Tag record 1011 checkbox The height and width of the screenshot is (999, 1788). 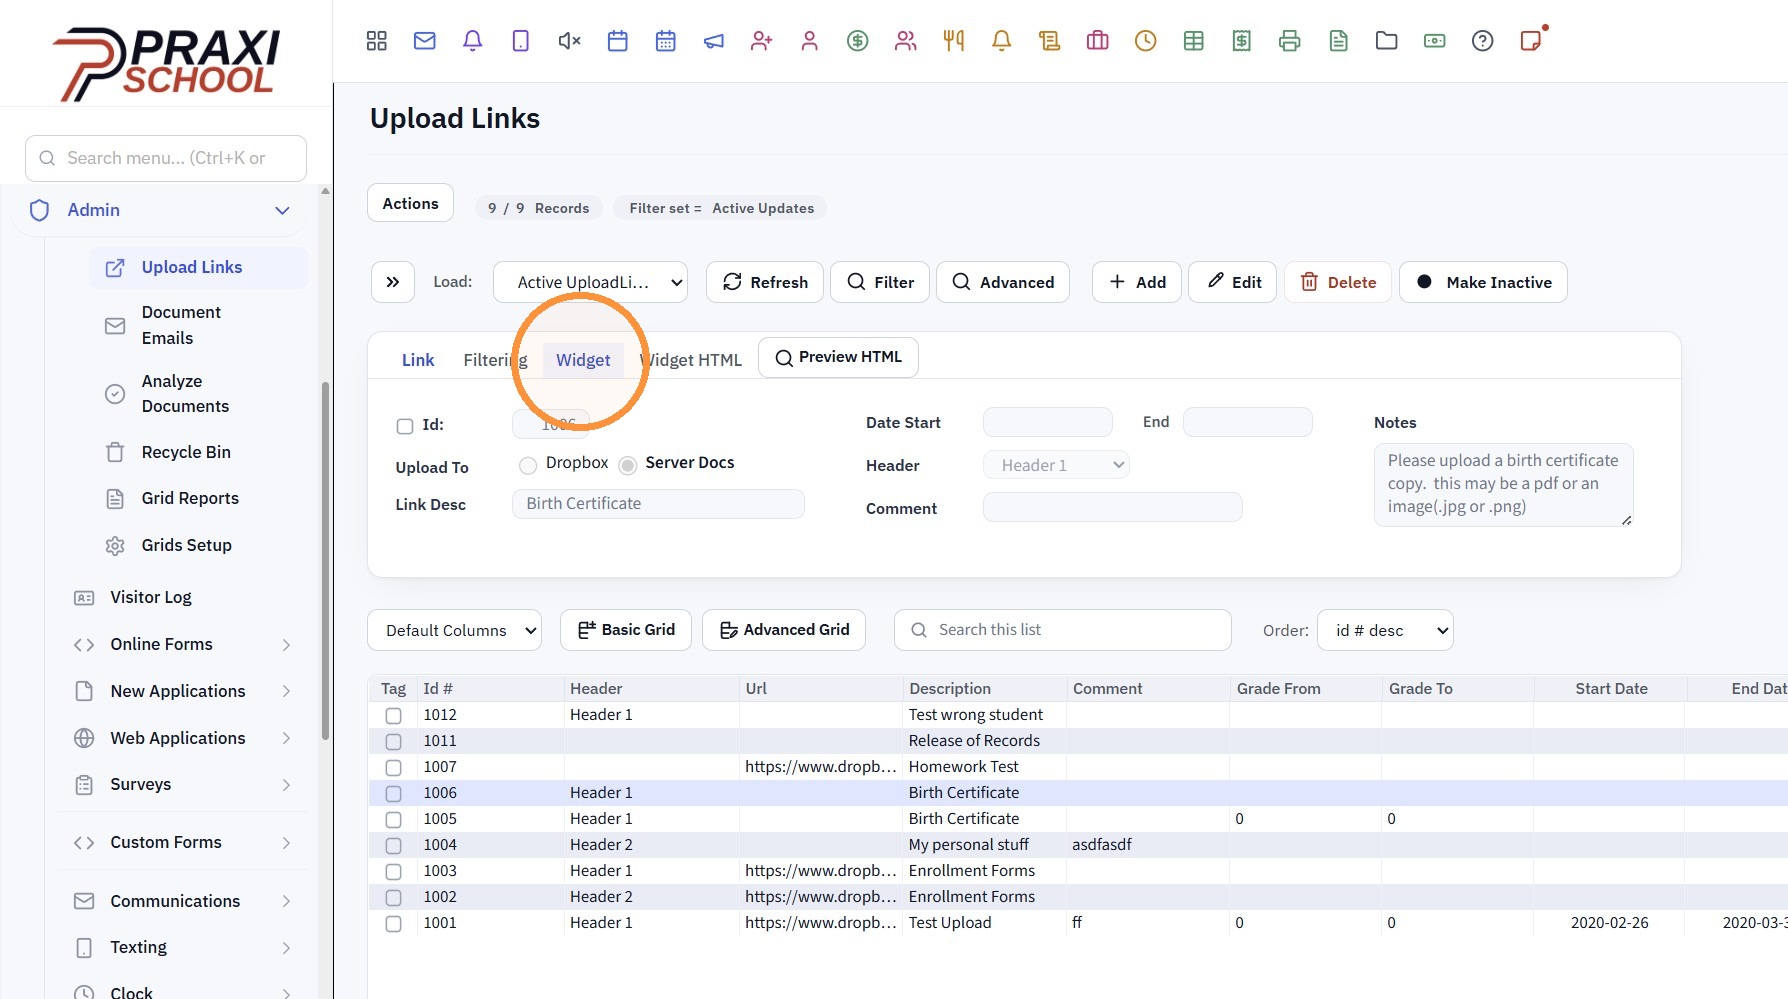(x=393, y=742)
